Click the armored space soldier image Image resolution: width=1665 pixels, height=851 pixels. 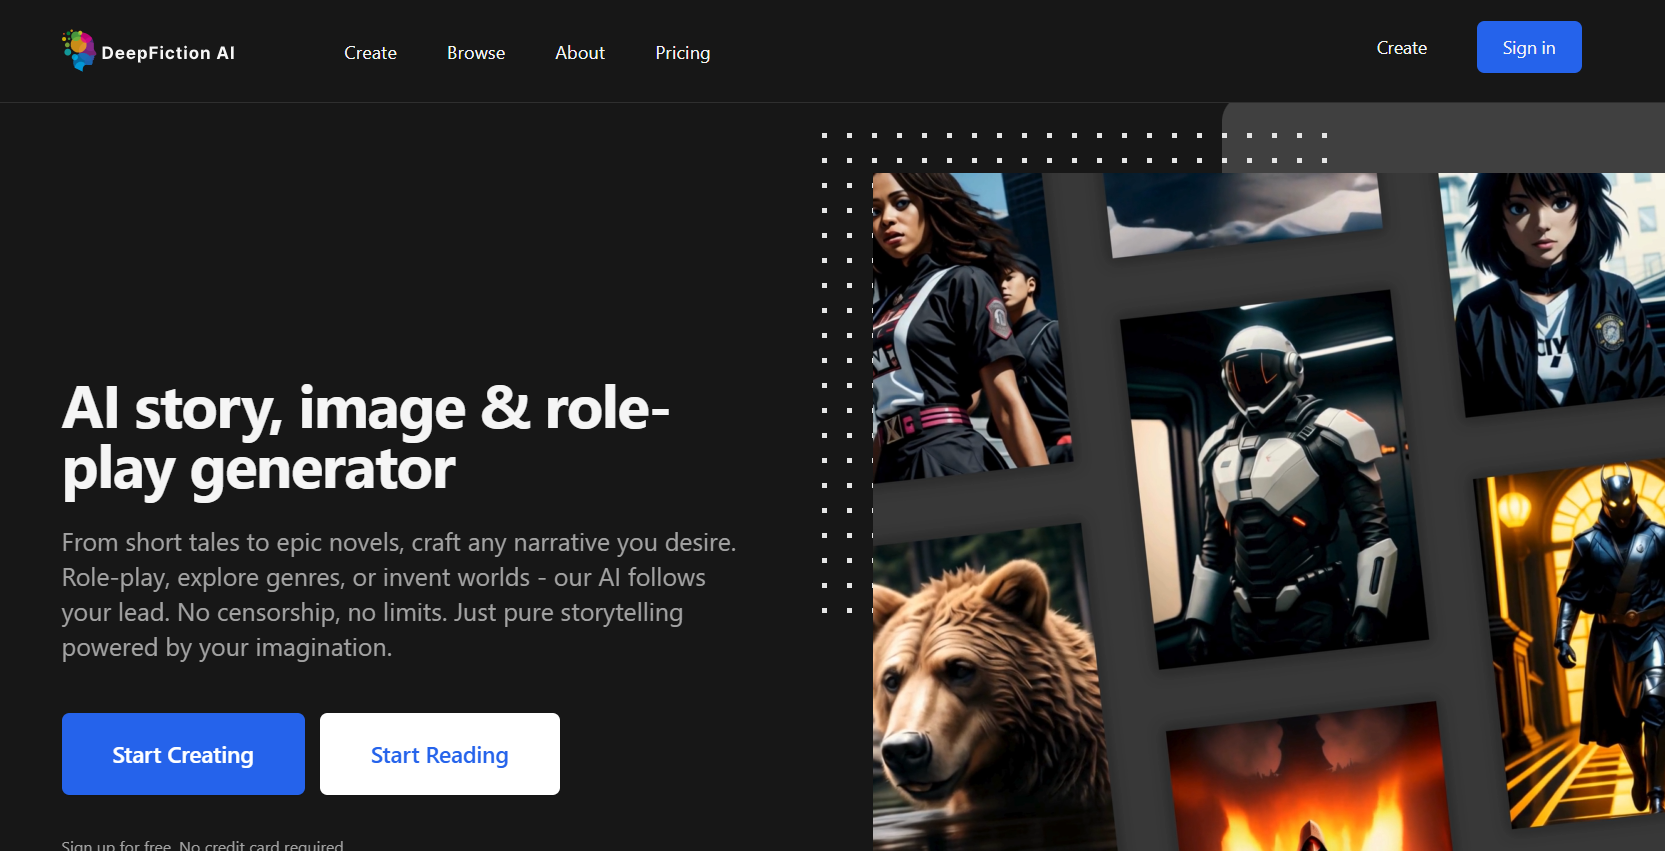1272,480
